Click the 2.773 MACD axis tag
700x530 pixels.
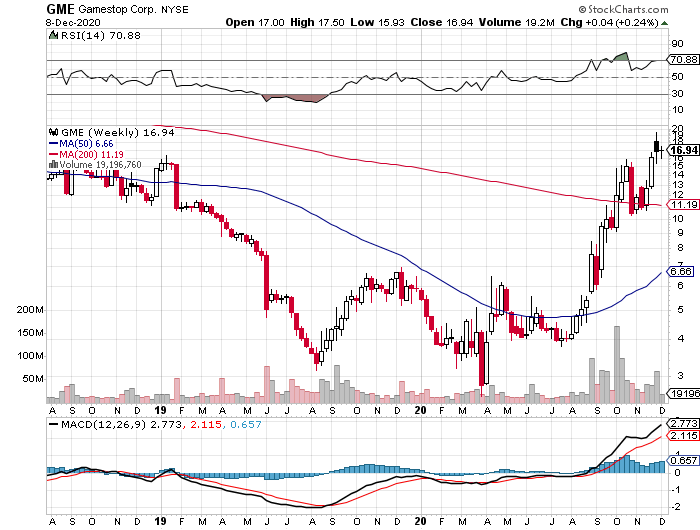[x=683, y=423]
